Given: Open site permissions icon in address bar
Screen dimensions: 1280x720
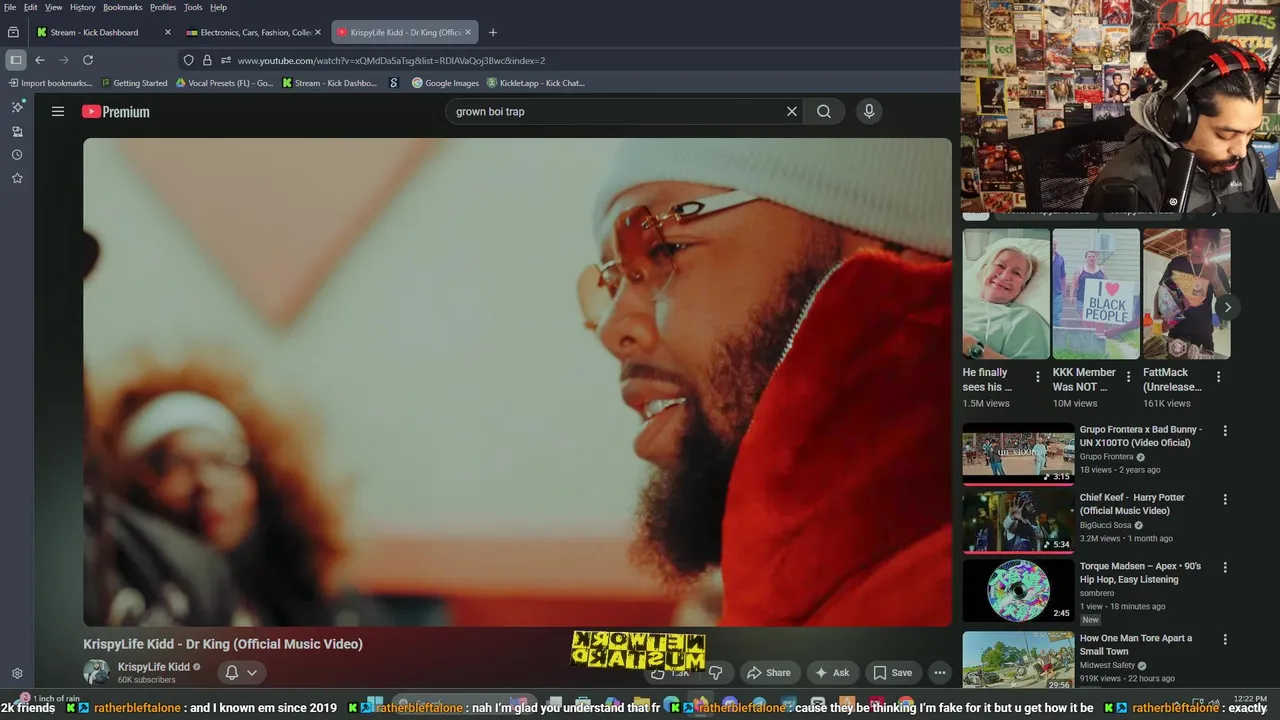Looking at the screenshot, I should [x=226, y=60].
